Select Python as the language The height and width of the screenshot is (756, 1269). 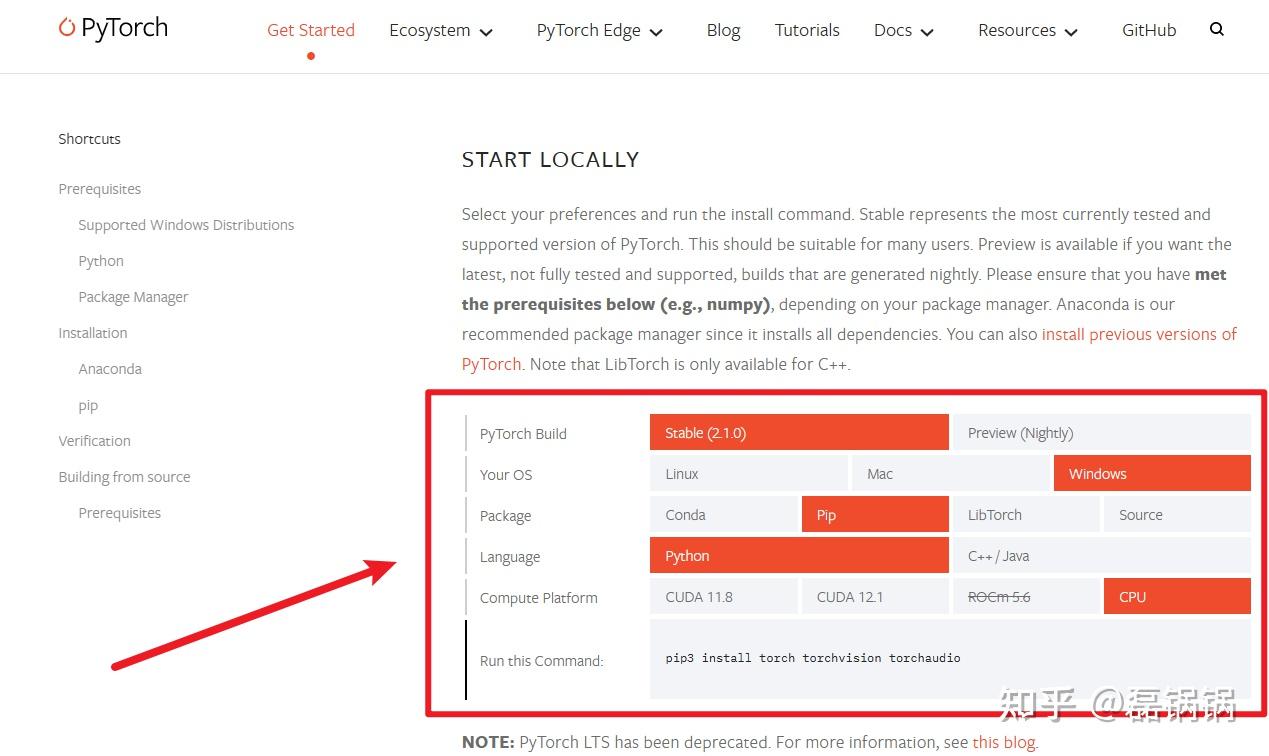[x=799, y=555]
